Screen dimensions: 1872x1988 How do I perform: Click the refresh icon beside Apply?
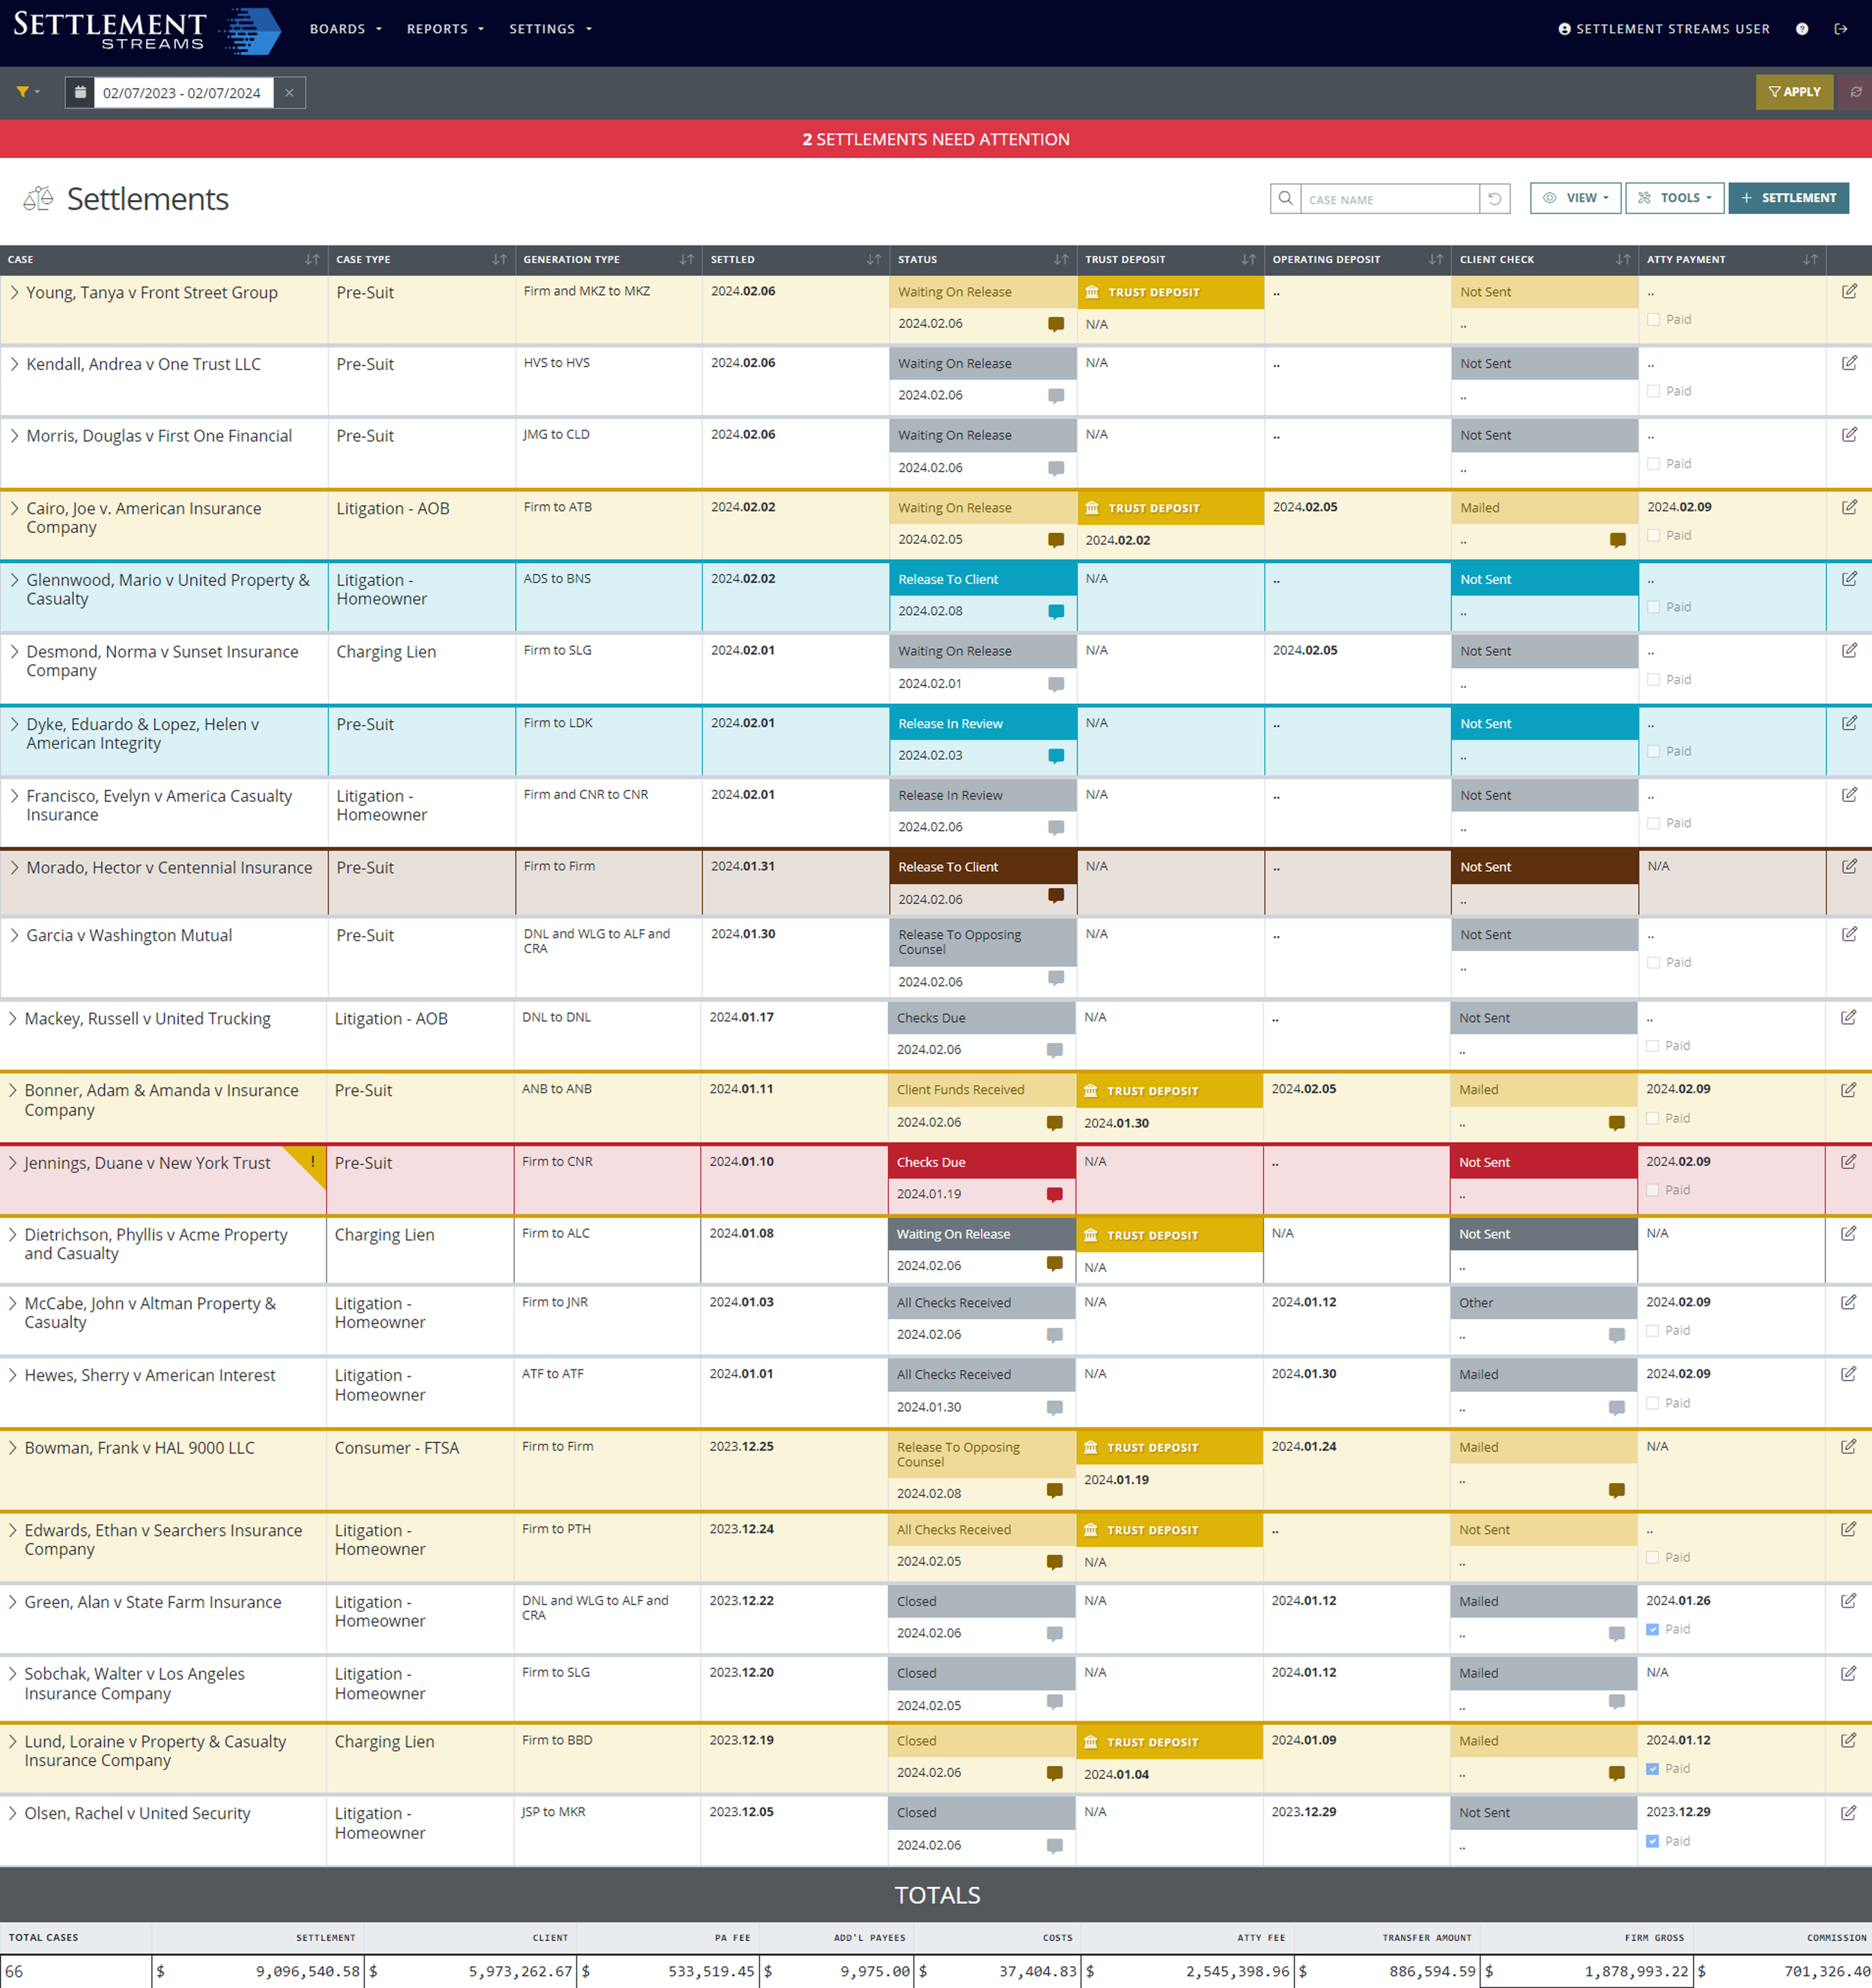[1855, 92]
